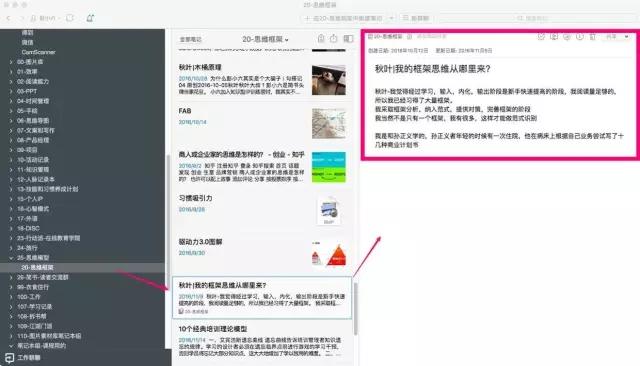
Task: Start presentation mode with the editor icon
Action: pyautogui.click(x=554, y=37)
